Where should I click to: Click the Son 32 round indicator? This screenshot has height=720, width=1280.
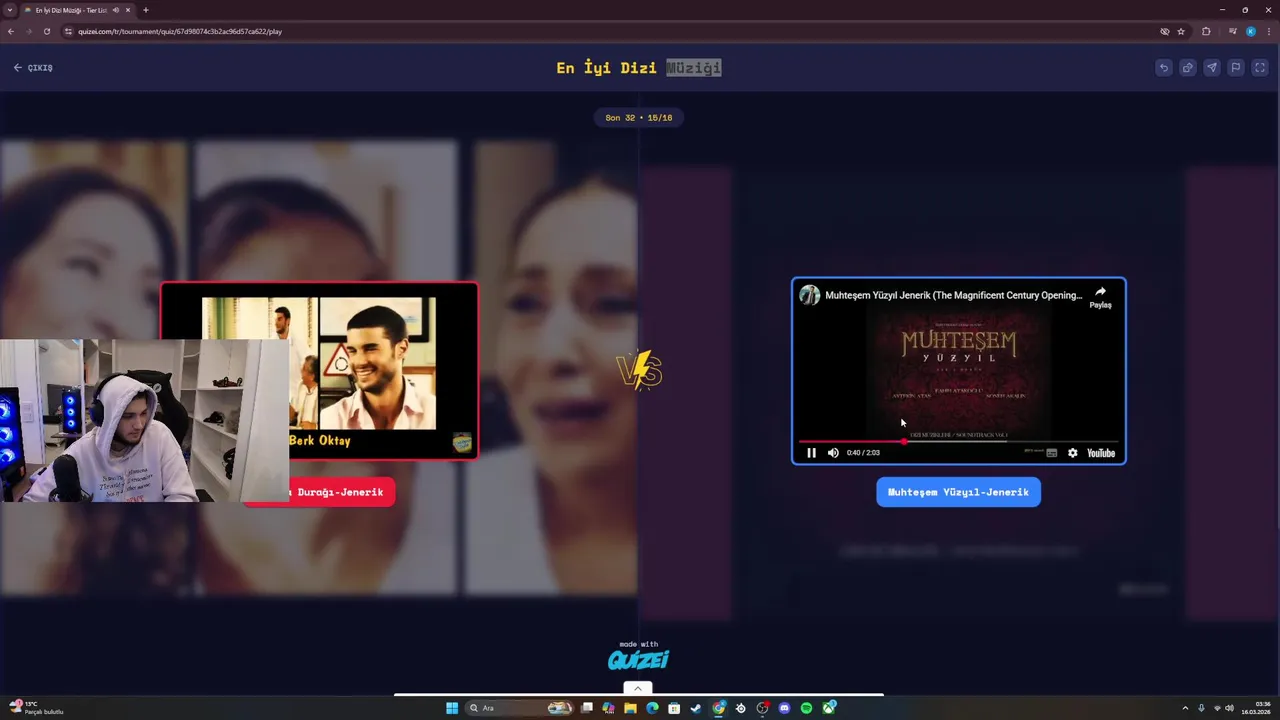pyautogui.click(x=638, y=118)
